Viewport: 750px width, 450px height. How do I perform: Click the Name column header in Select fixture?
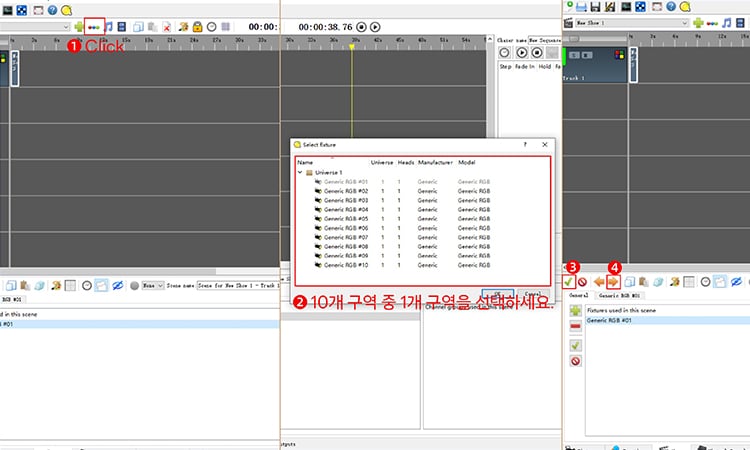click(305, 163)
